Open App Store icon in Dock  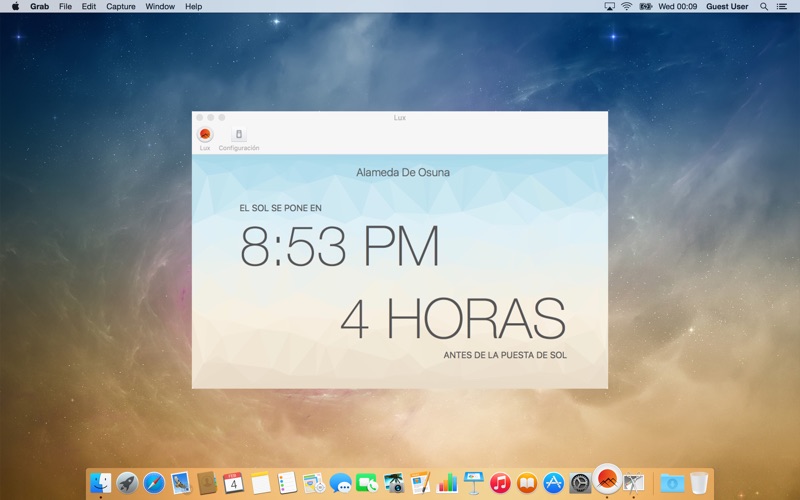point(554,482)
